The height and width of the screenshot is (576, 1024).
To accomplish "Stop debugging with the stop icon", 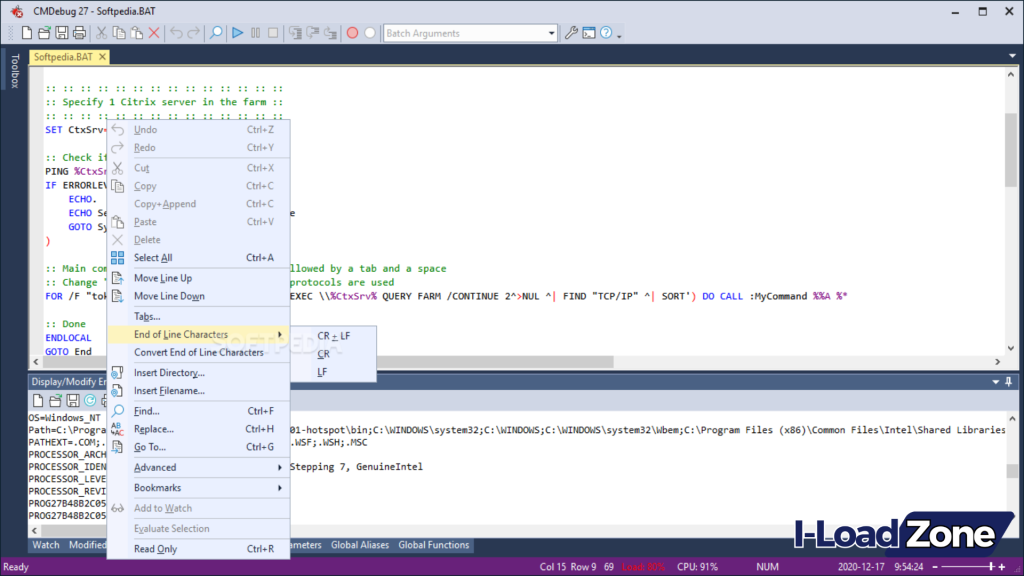I will click(x=272, y=32).
